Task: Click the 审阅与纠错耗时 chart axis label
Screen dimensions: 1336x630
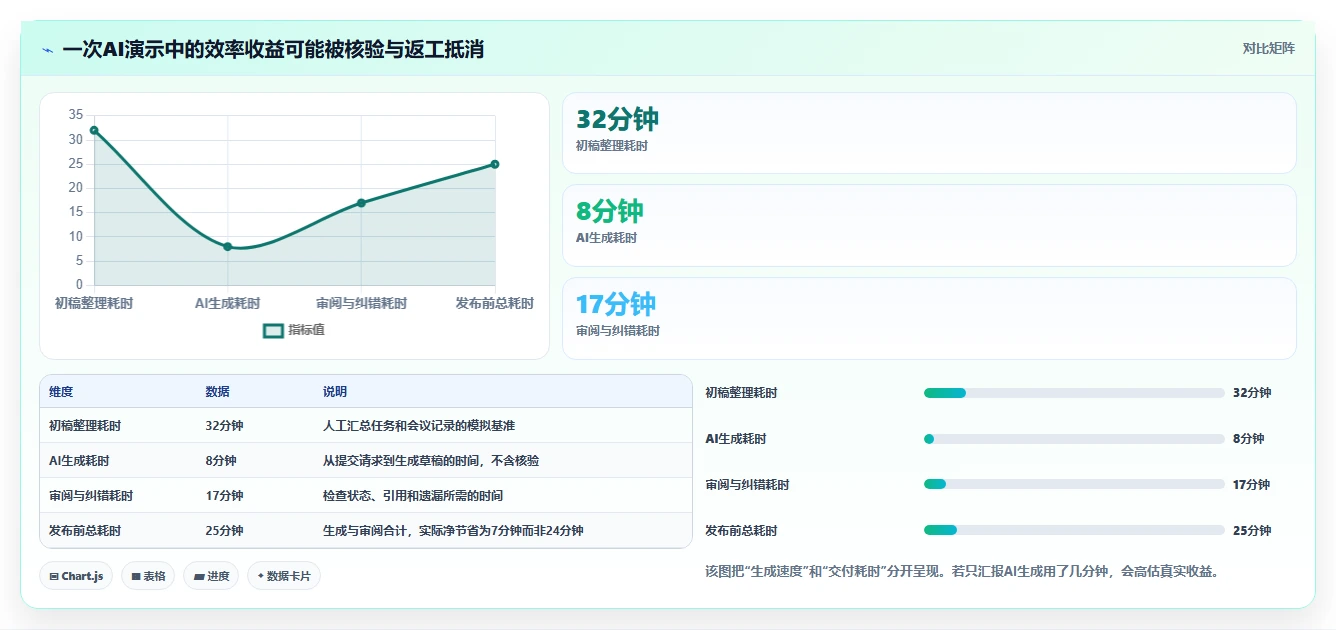Action: 361,303
